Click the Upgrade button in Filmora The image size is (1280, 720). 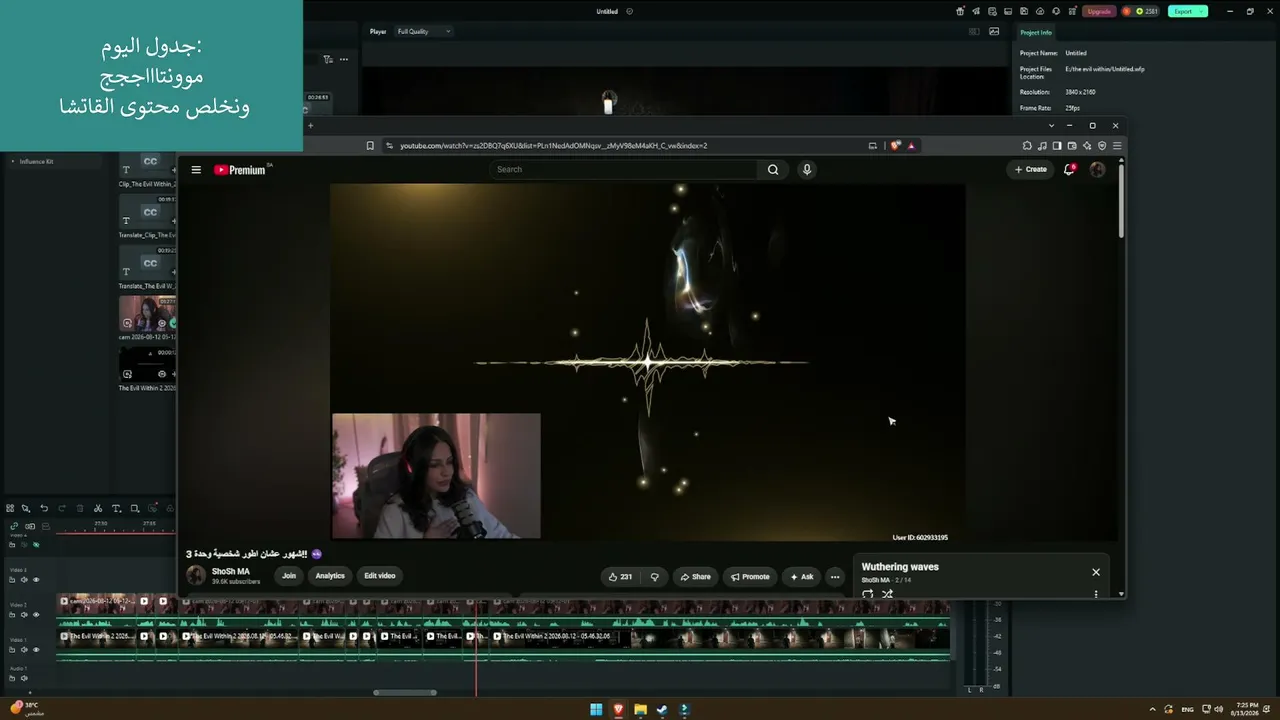tap(1099, 11)
